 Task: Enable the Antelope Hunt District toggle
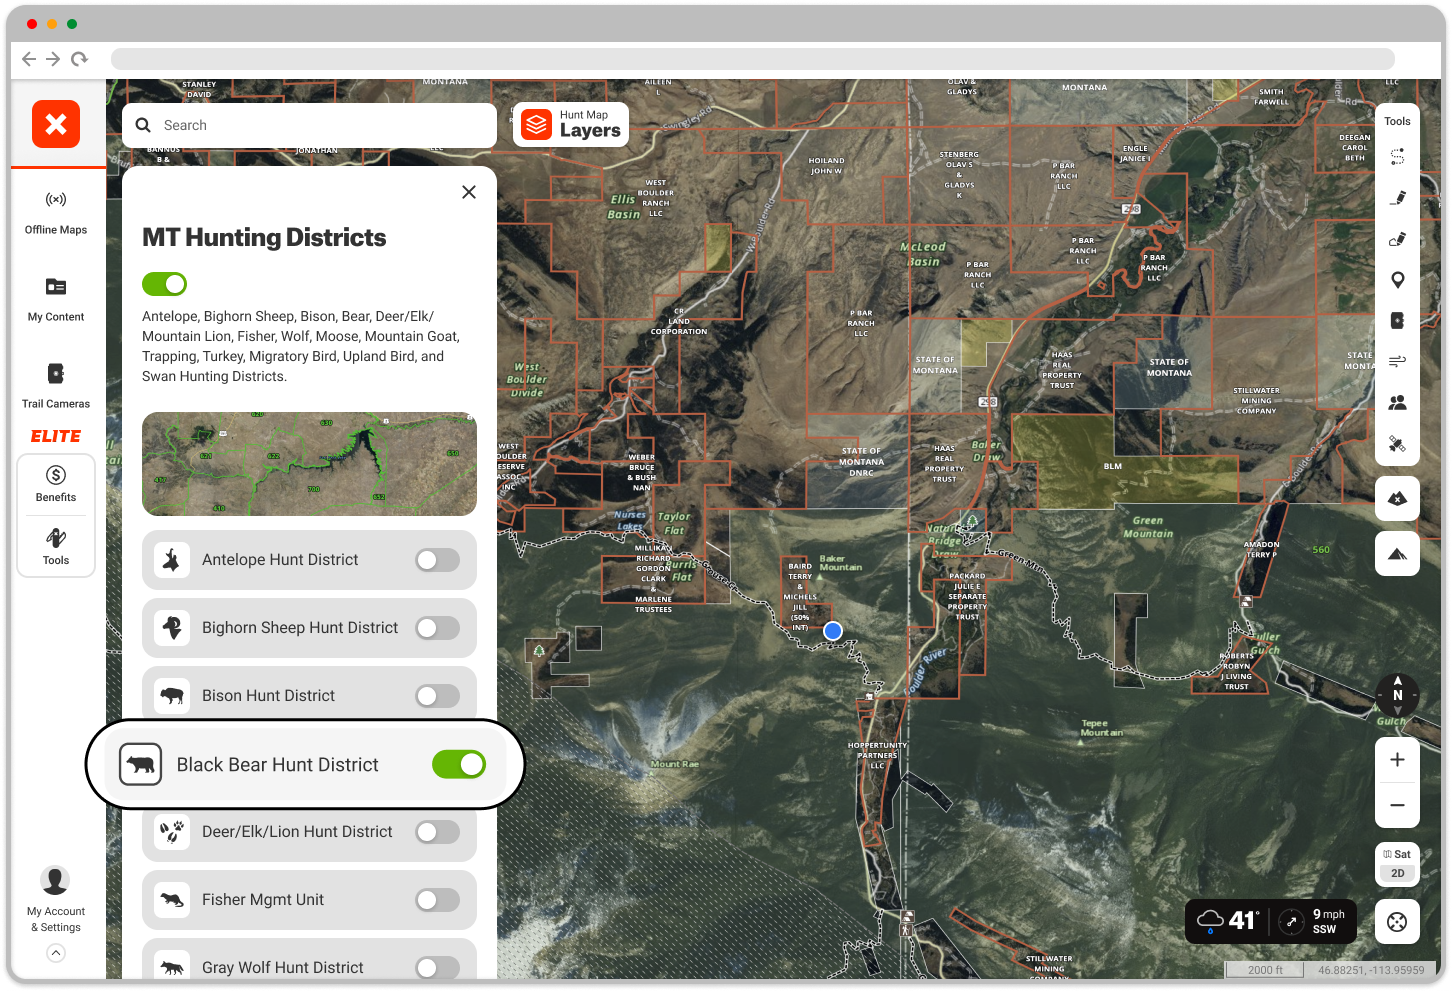[x=438, y=560]
